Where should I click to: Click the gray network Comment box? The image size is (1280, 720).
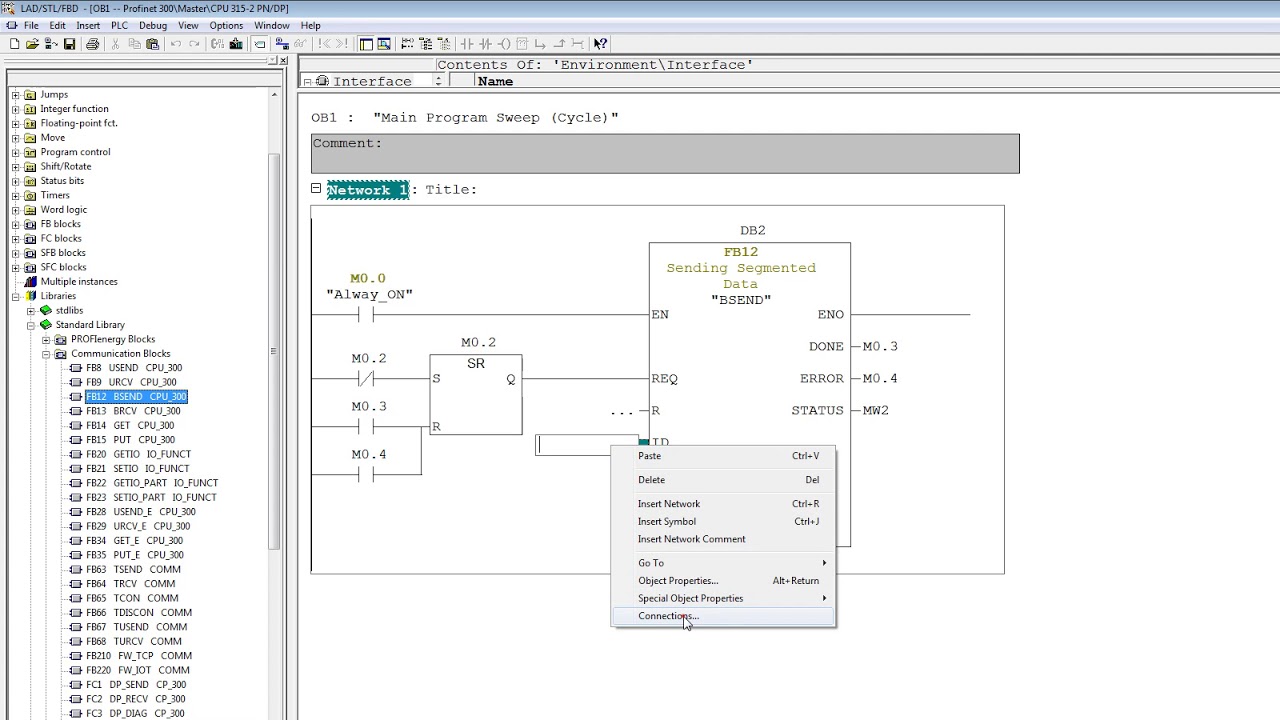tap(665, 153)
